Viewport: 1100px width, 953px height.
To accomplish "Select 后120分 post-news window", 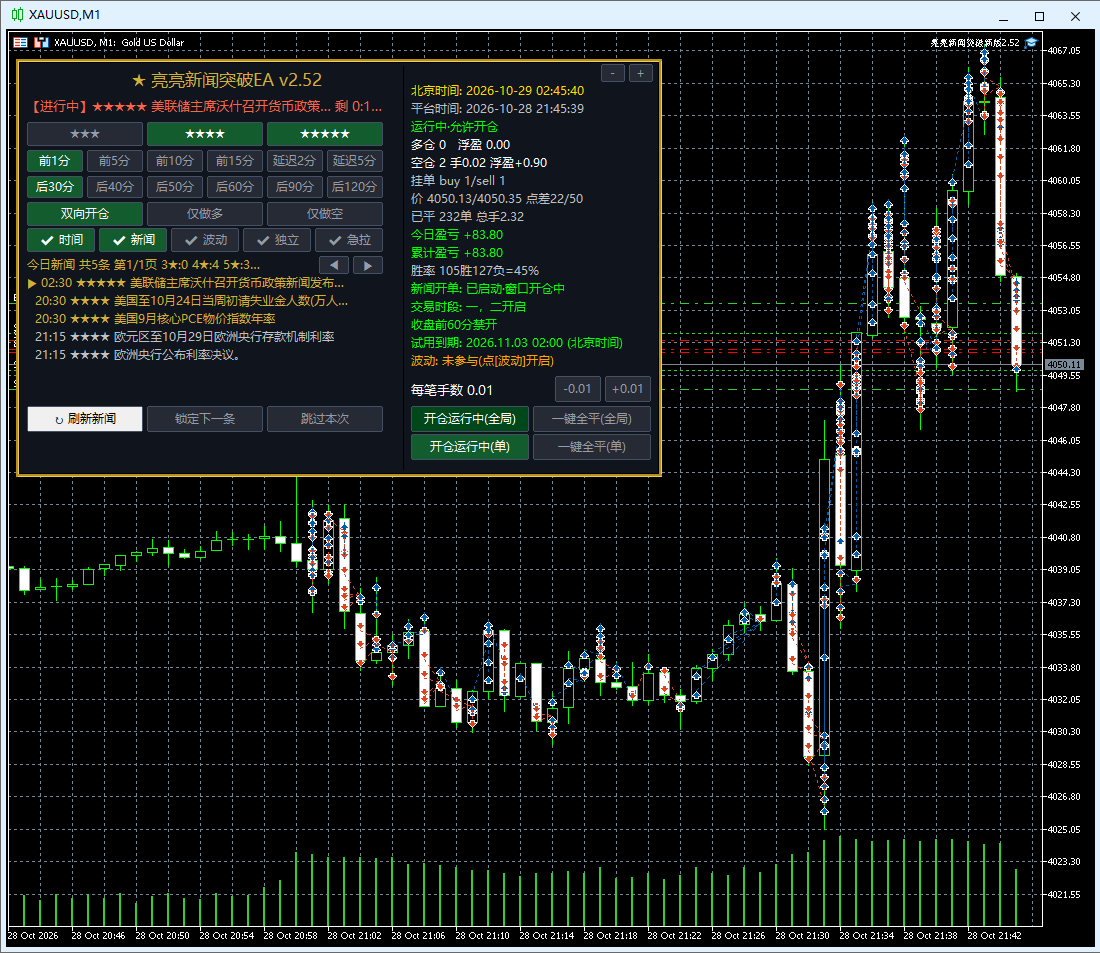I will click(x=355, y=187).
